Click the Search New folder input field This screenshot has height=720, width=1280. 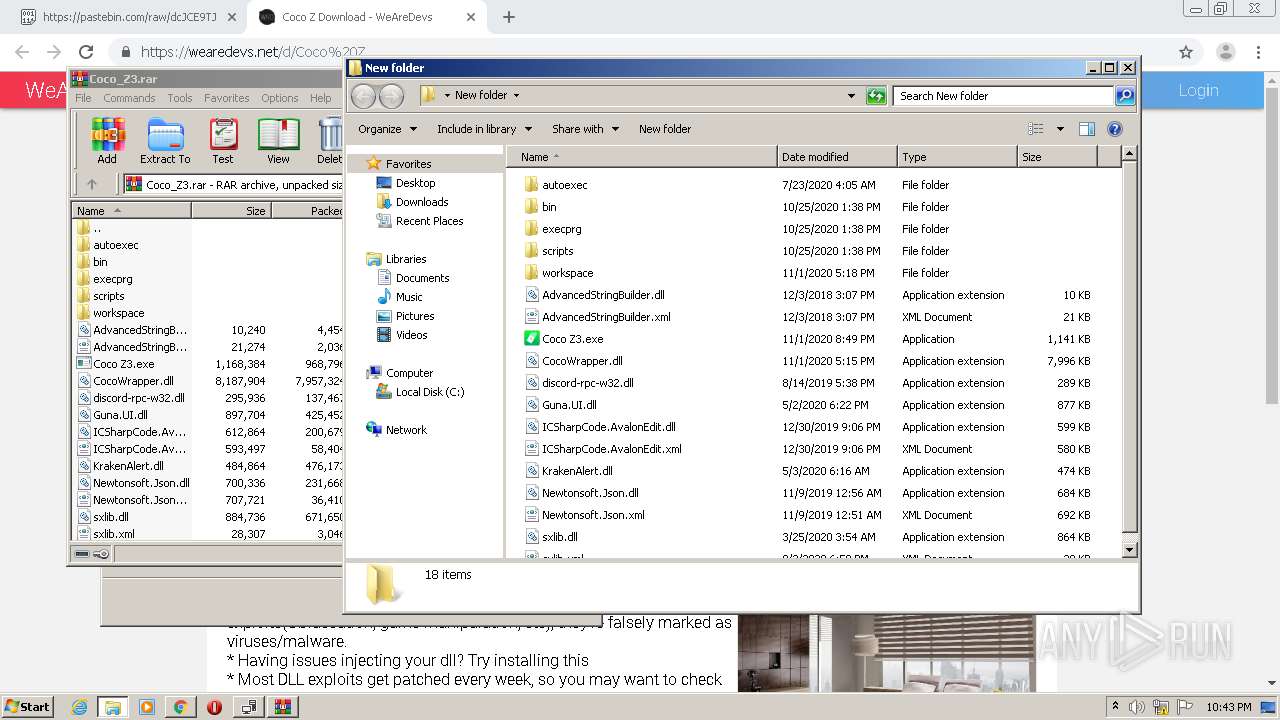(1003, 96)
